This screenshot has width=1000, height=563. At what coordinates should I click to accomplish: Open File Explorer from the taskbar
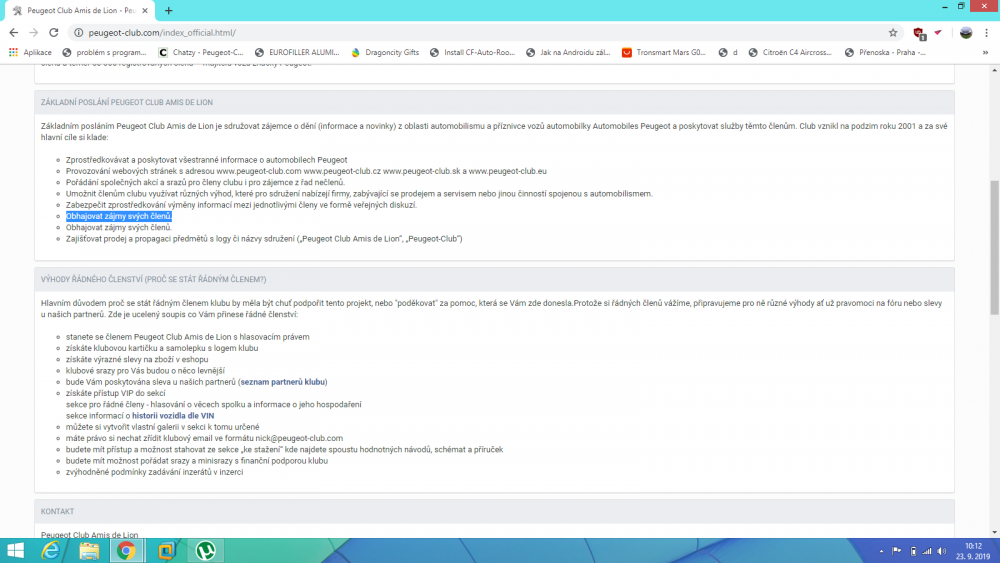[x=89, y=550]
